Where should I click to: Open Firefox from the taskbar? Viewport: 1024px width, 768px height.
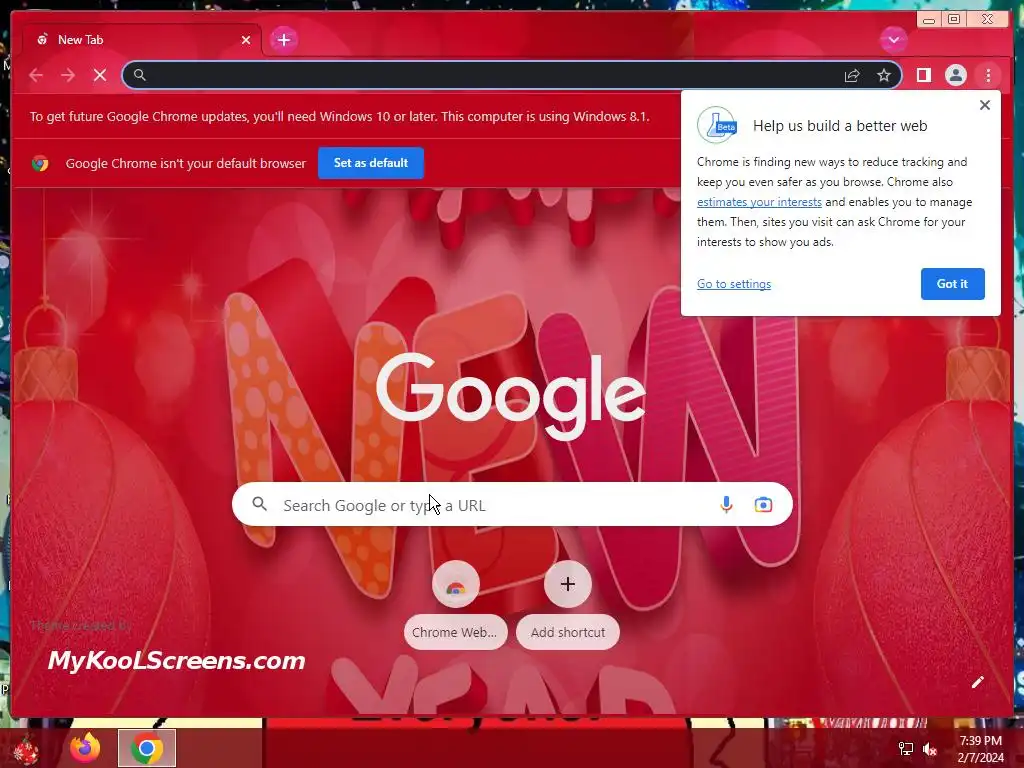[86, 748]
